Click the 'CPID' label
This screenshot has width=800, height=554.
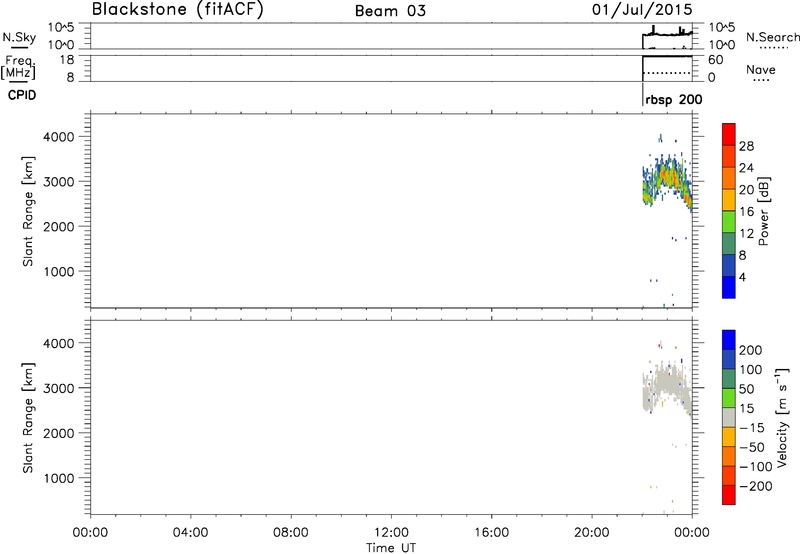pyautogui.click(x=22, y=95)
